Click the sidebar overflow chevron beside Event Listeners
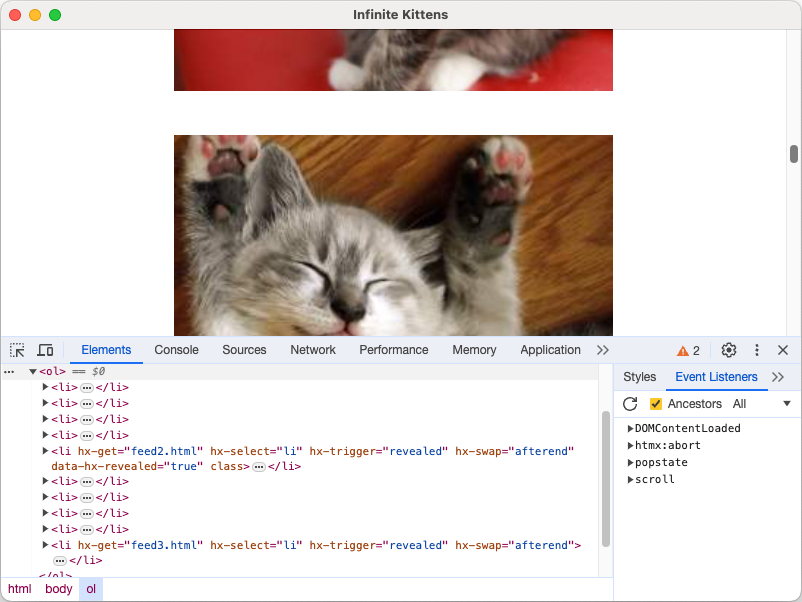 (x=779, y=377)
